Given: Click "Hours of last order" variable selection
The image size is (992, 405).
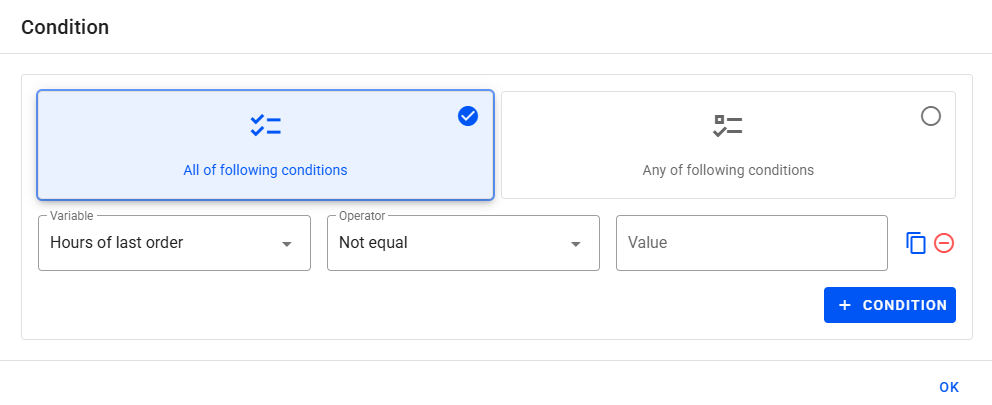Looking at the screenshot, I should click(x=117, y=242).
